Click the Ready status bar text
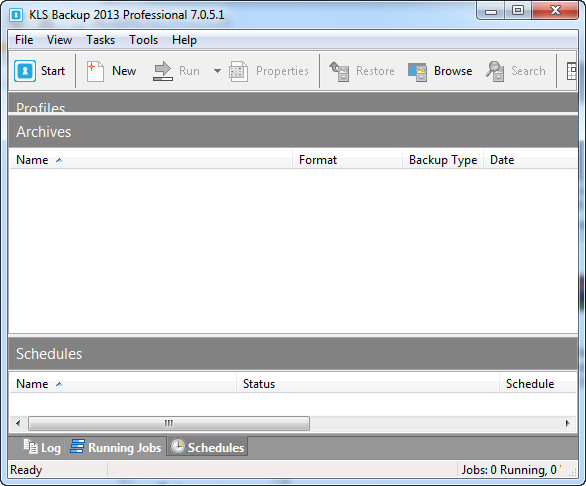 [x=26, y=470]
